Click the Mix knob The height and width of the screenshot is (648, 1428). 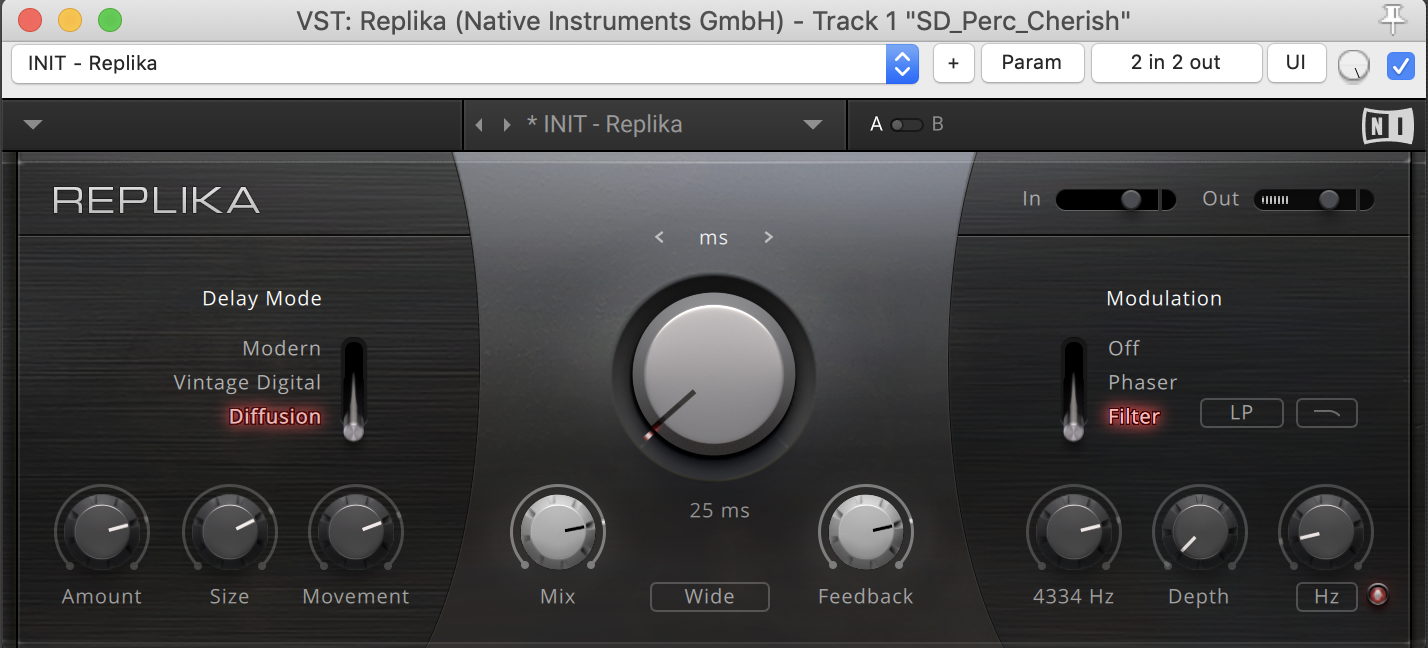tap(558, 531)
